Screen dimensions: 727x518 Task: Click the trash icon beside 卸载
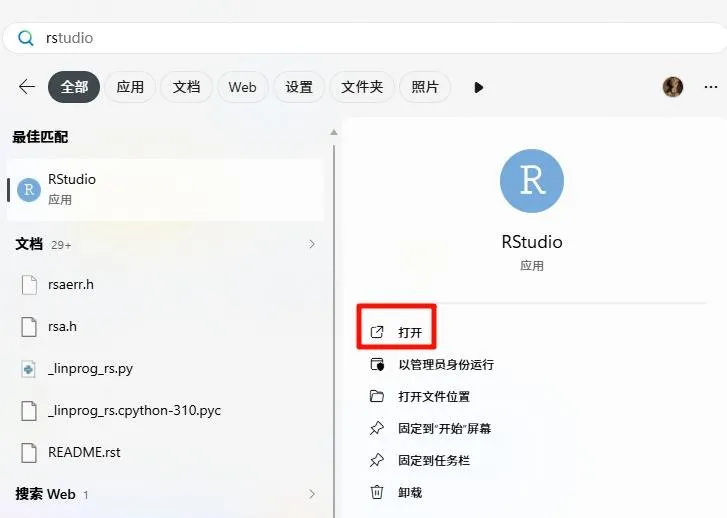pos(377,492)
